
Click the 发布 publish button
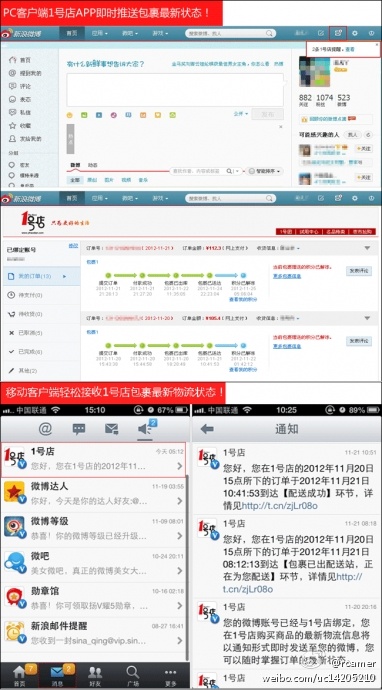268,114
